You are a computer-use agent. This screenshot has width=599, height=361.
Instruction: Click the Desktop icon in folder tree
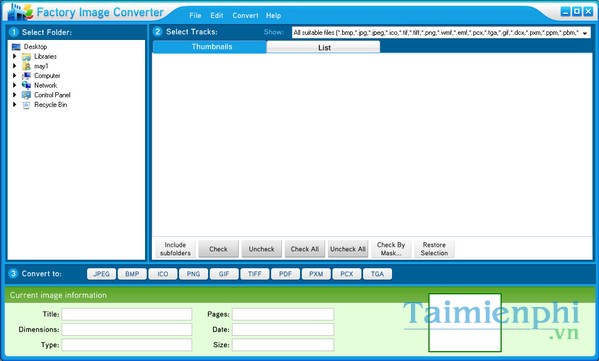pos(16,47)
